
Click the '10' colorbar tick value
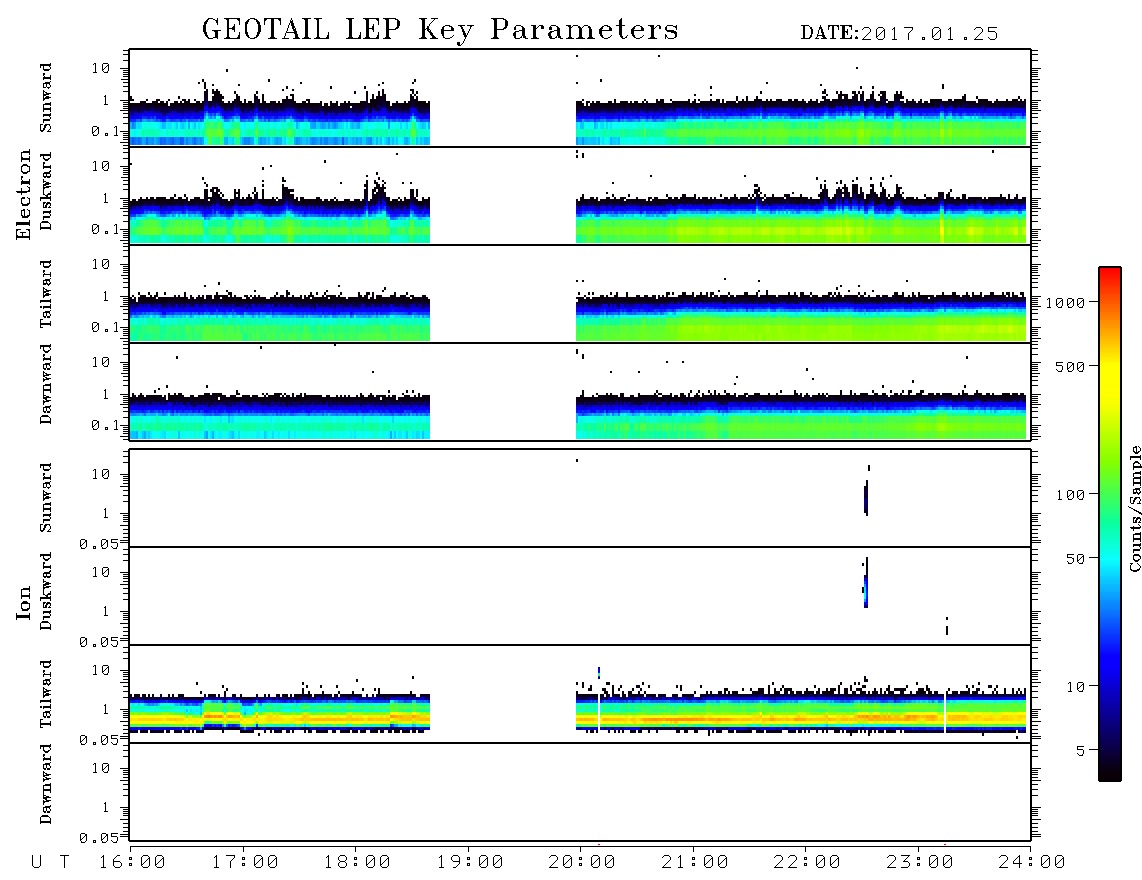coord(1075,687)
